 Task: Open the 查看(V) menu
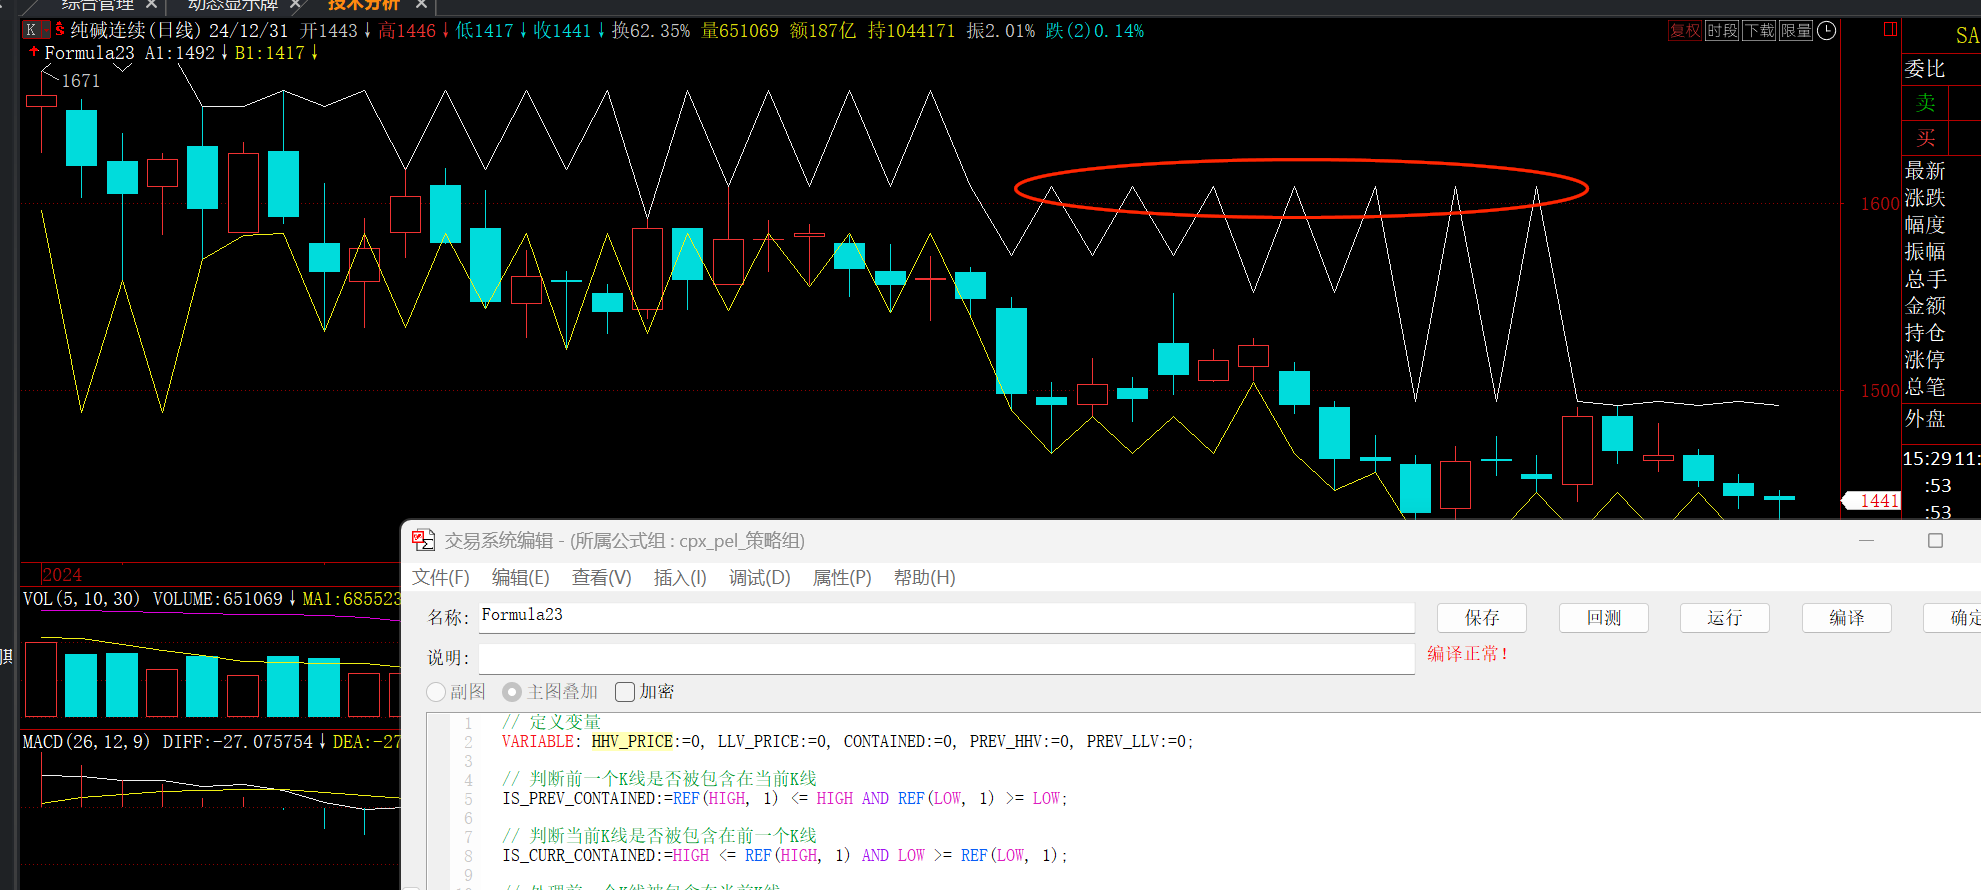(601, 578)
